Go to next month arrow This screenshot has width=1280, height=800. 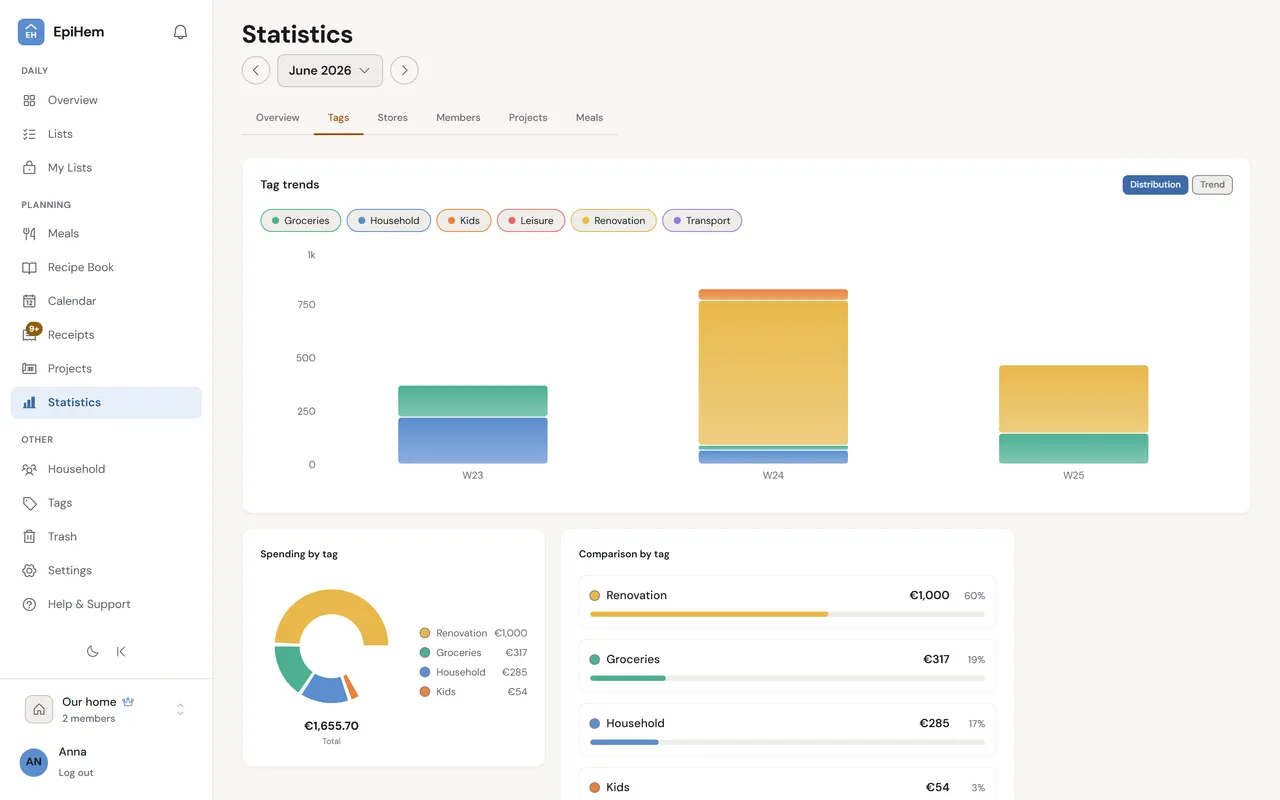(x=404, y=70)
